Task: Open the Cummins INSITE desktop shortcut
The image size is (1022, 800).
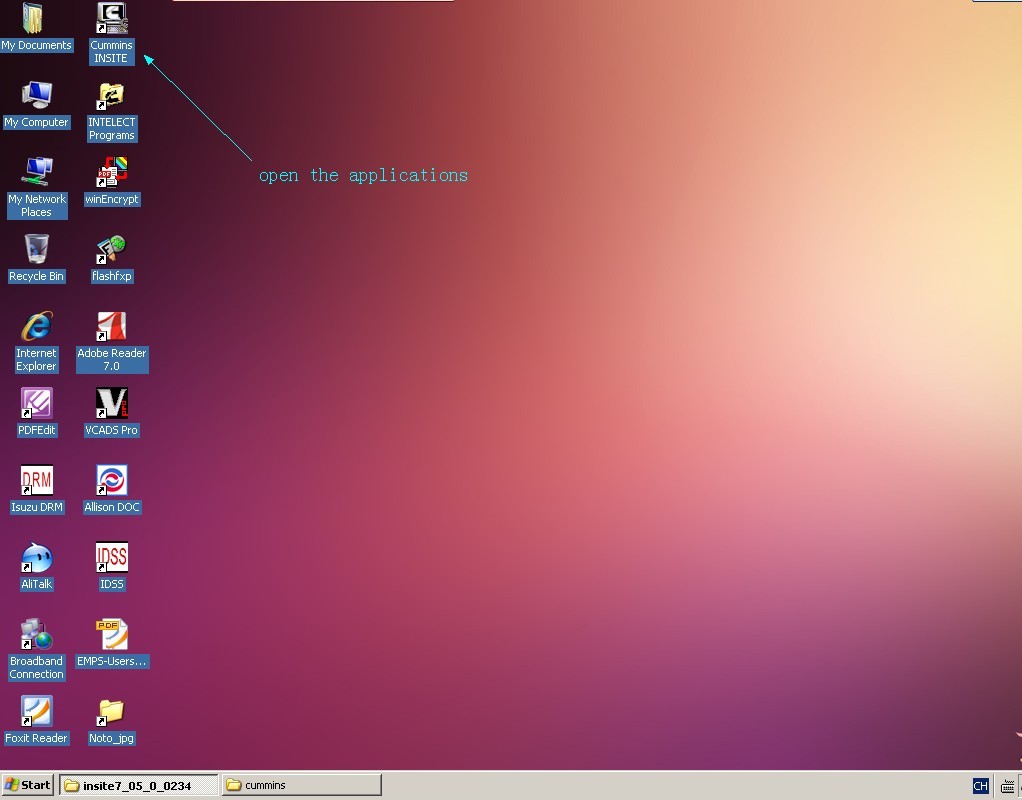Action: pyautogui.click(x=111, y=20)
